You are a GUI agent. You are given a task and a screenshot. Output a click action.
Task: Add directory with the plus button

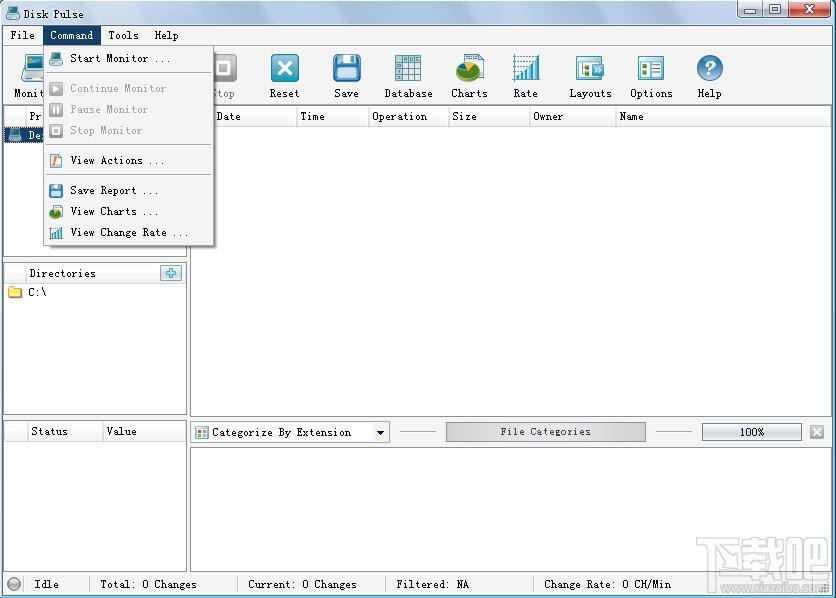point(171,273)
